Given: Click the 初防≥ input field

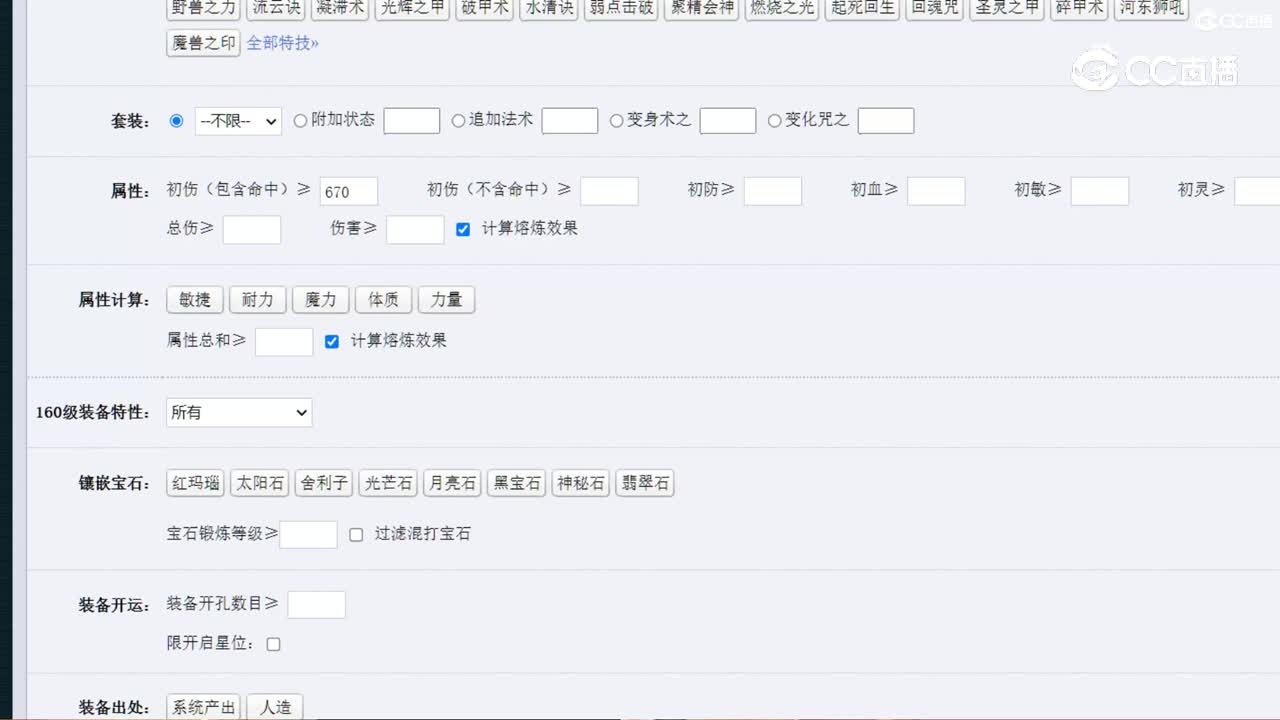Looking at the screenshot, I should coord(773,191).
